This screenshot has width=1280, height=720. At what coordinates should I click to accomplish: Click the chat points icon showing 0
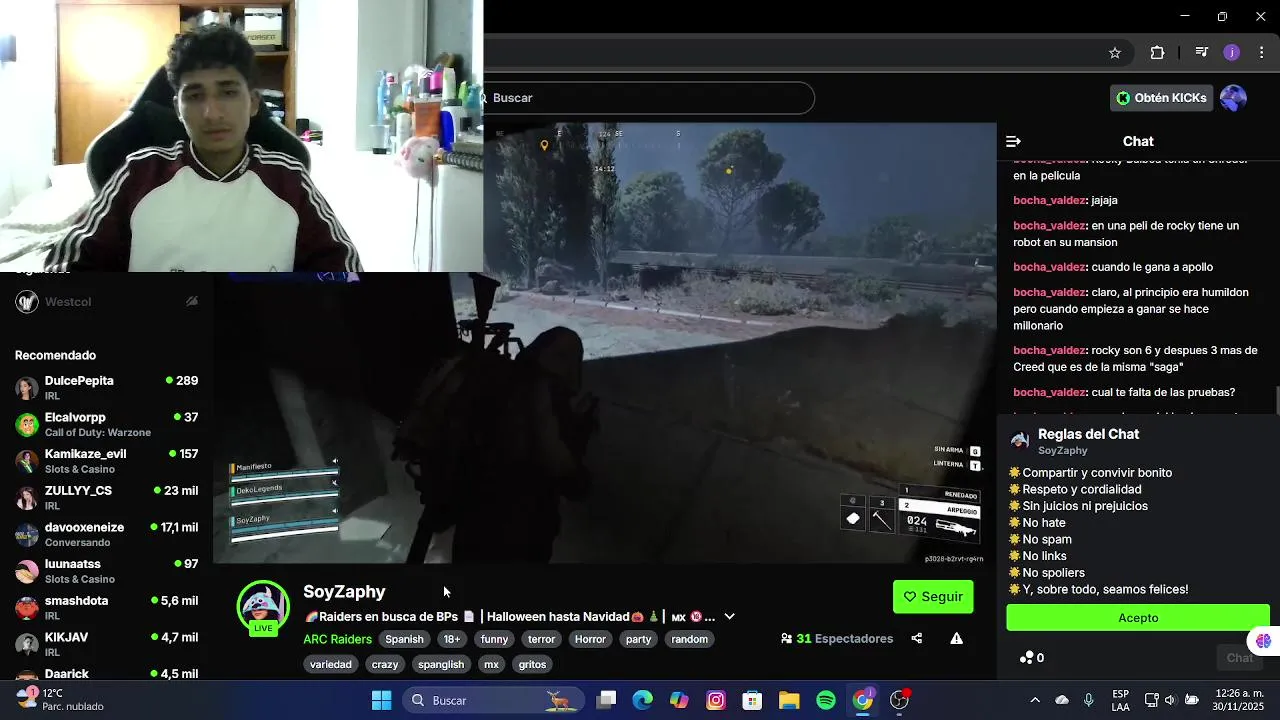click(x=1032, y=658)
